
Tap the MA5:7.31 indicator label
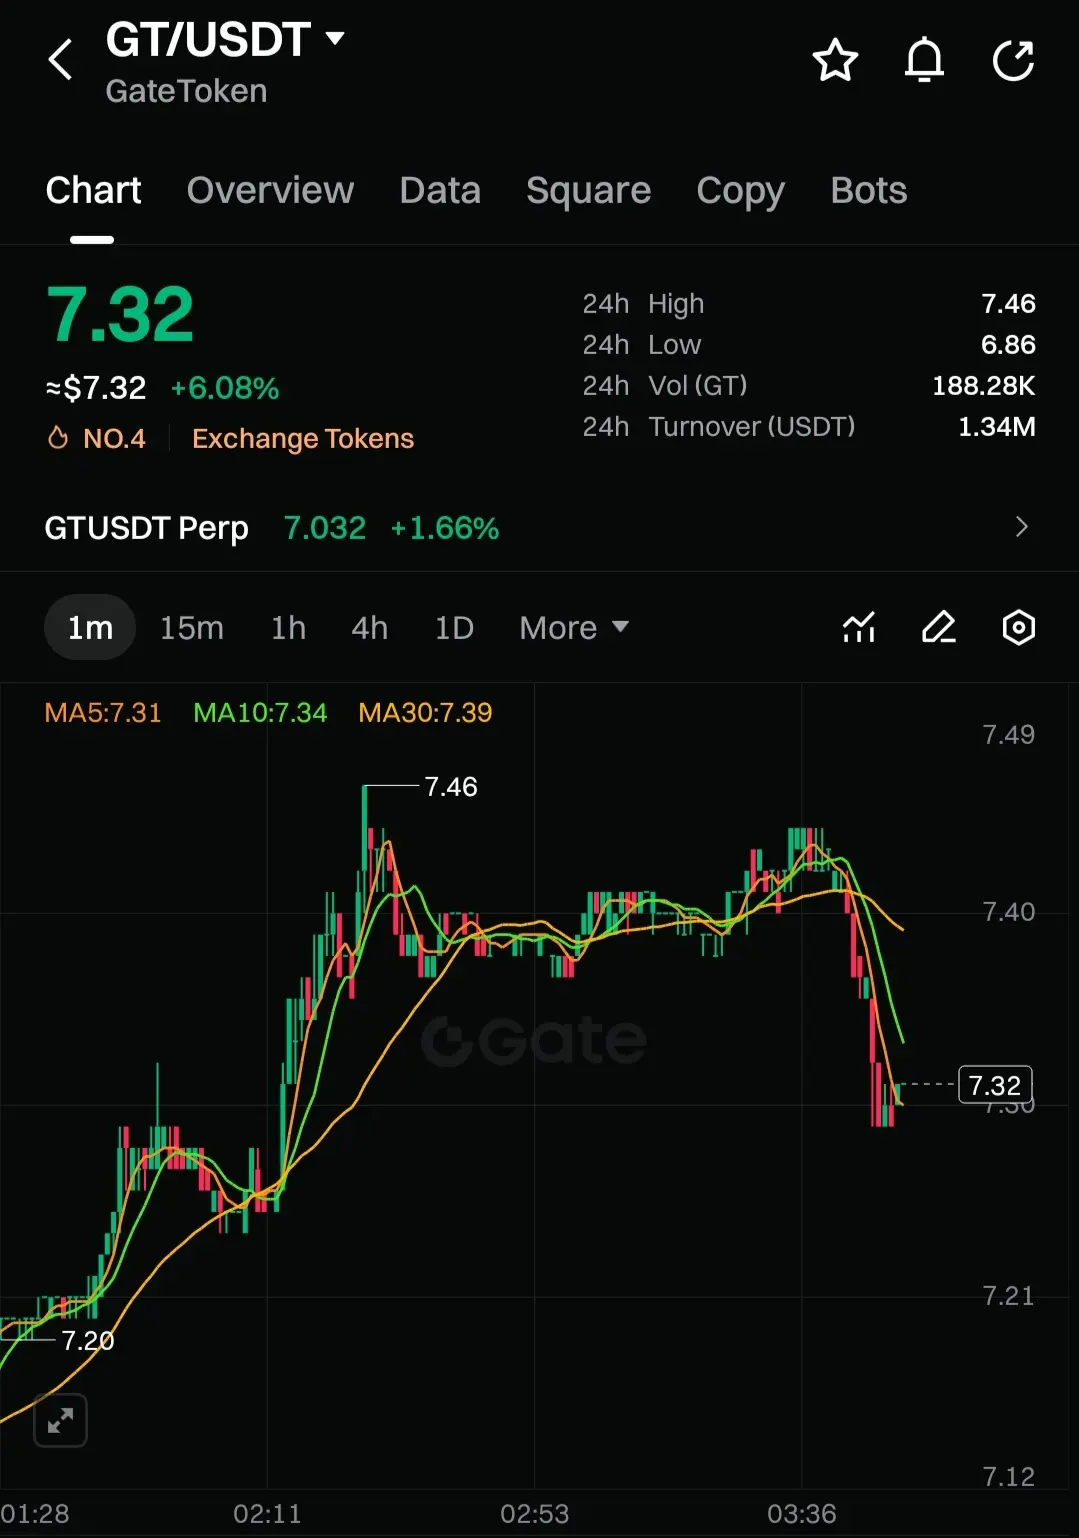(x=103, y=712)
